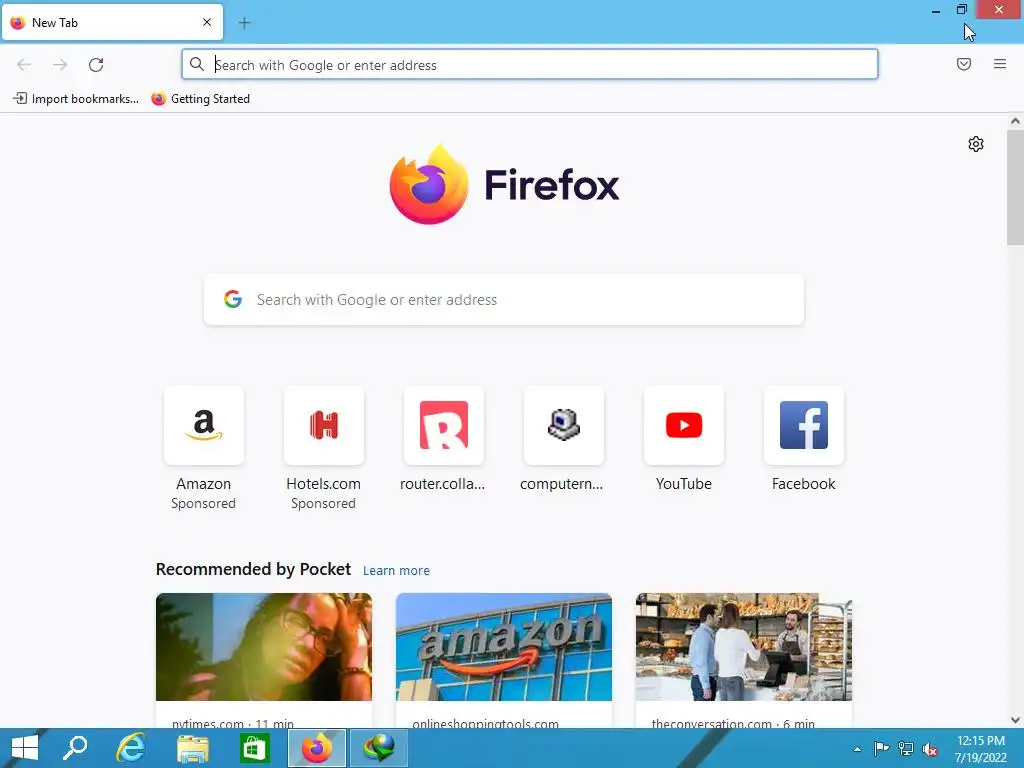This screenshot has height=768, width=1024.
Task: Click the page-center Google search box
Action: (504, 300)
